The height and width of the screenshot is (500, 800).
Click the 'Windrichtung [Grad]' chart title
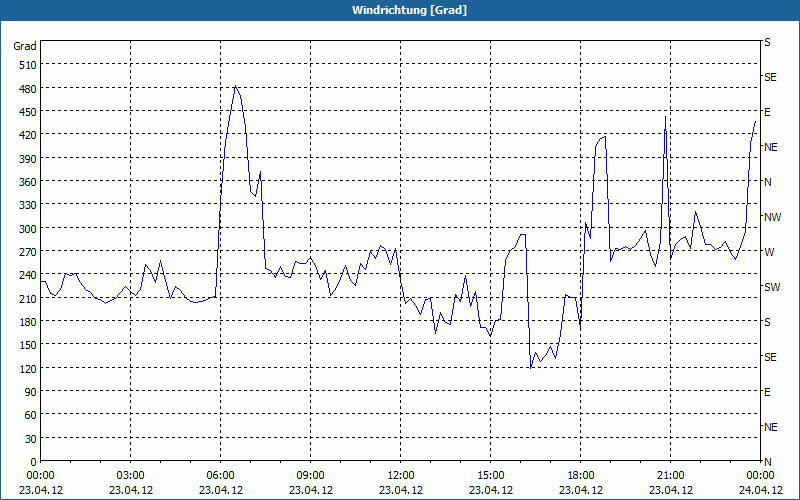[x=409, y=10]
